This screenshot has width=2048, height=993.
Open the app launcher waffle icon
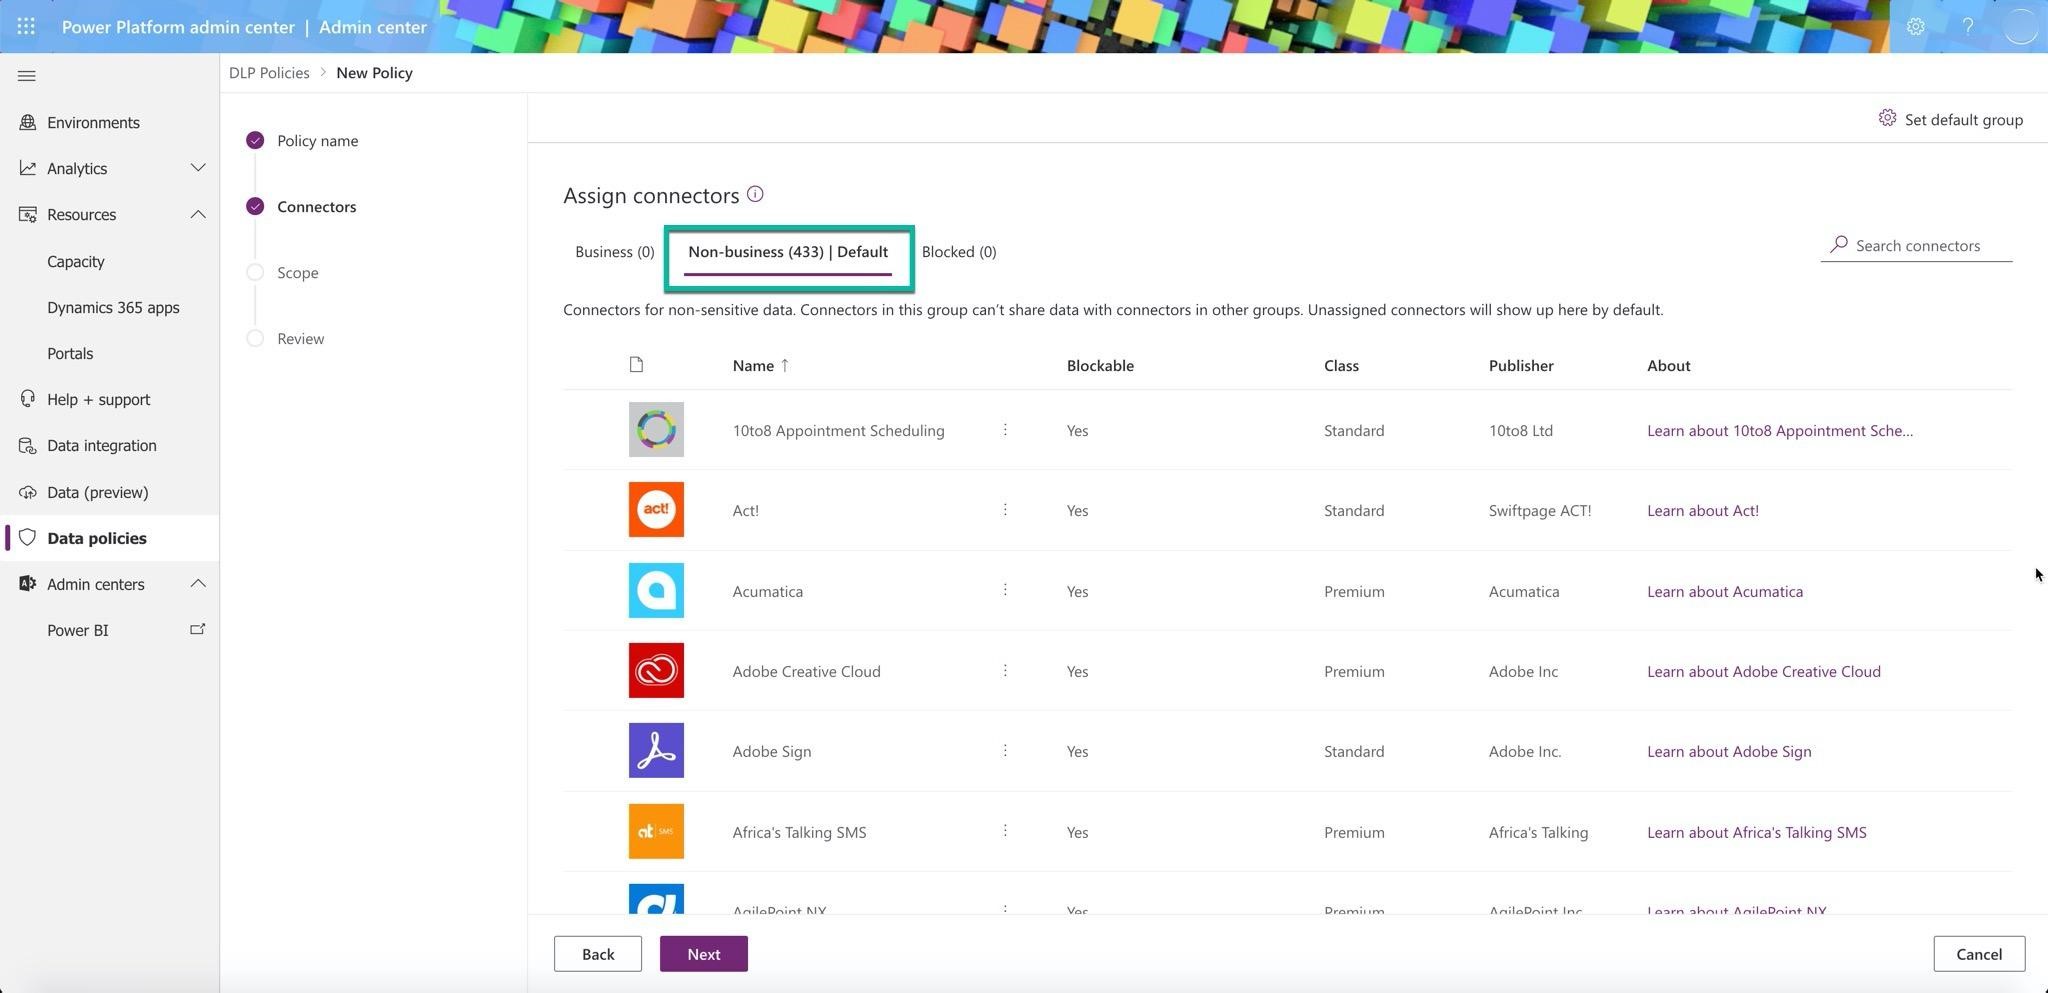point(26,27)
